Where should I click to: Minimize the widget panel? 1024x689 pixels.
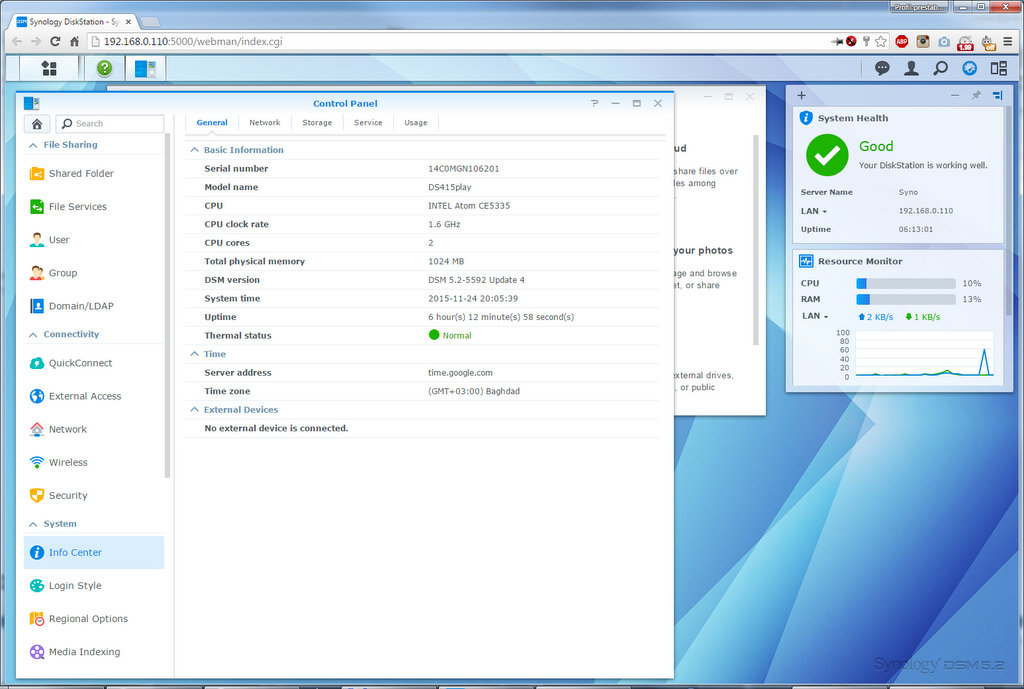(955, 95)
